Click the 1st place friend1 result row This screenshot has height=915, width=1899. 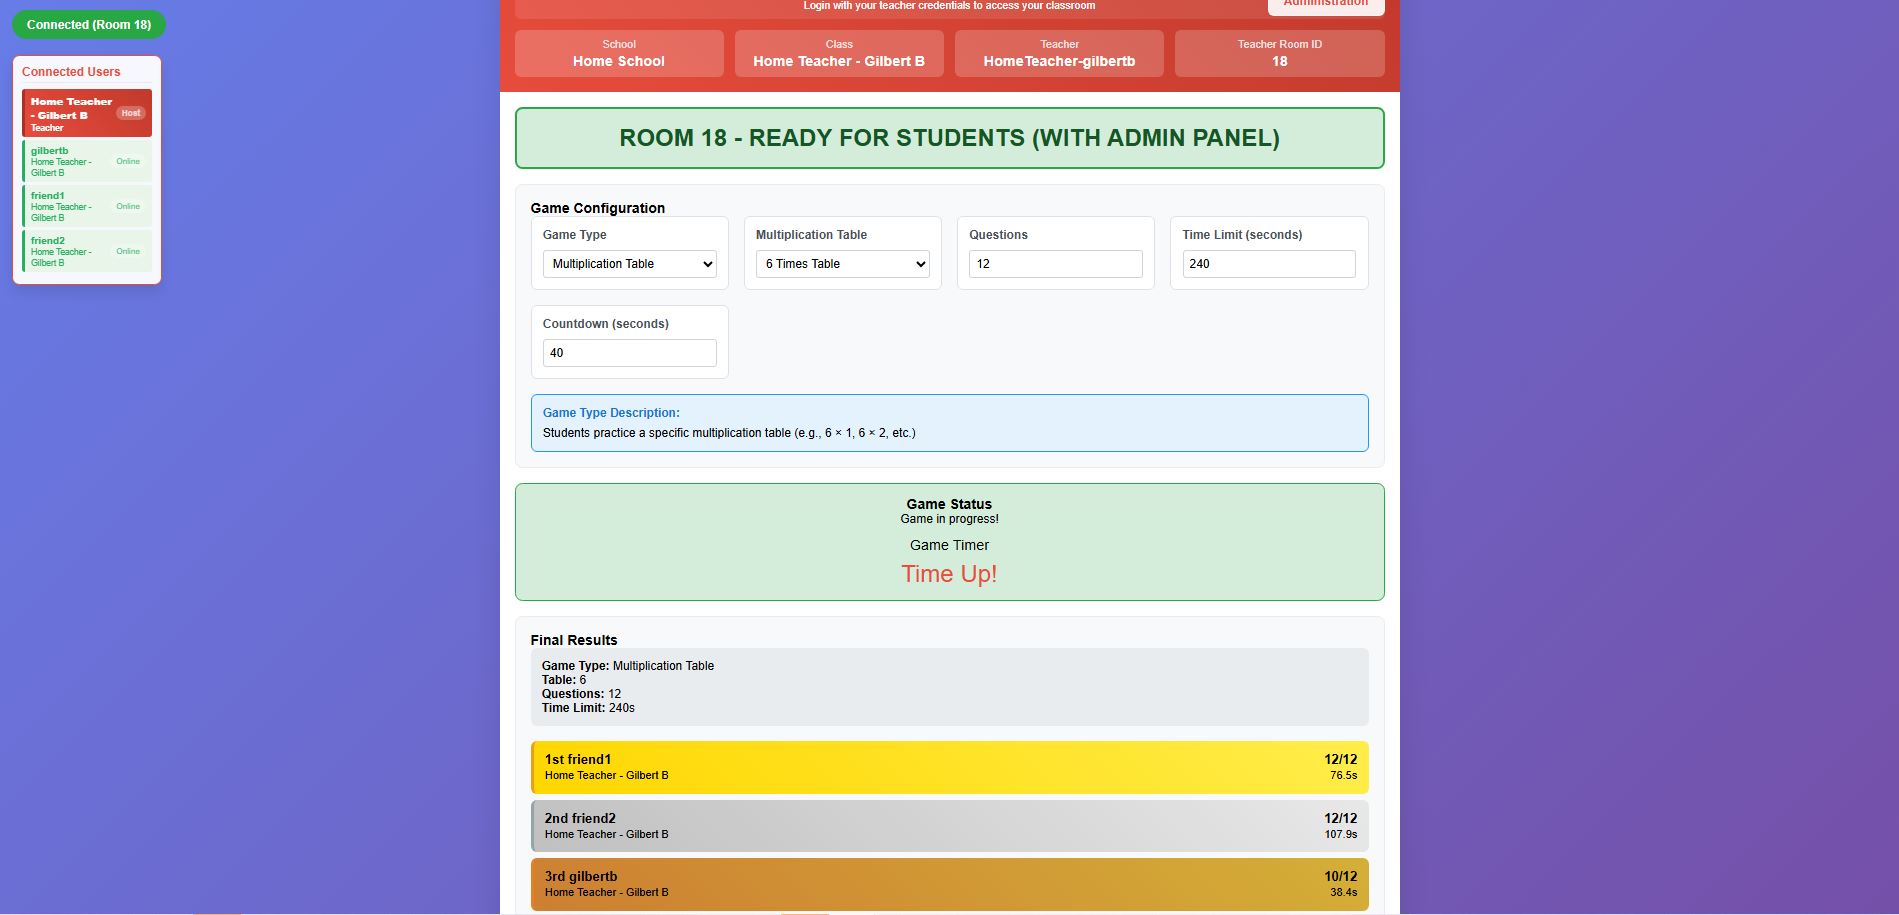(949, 767)
